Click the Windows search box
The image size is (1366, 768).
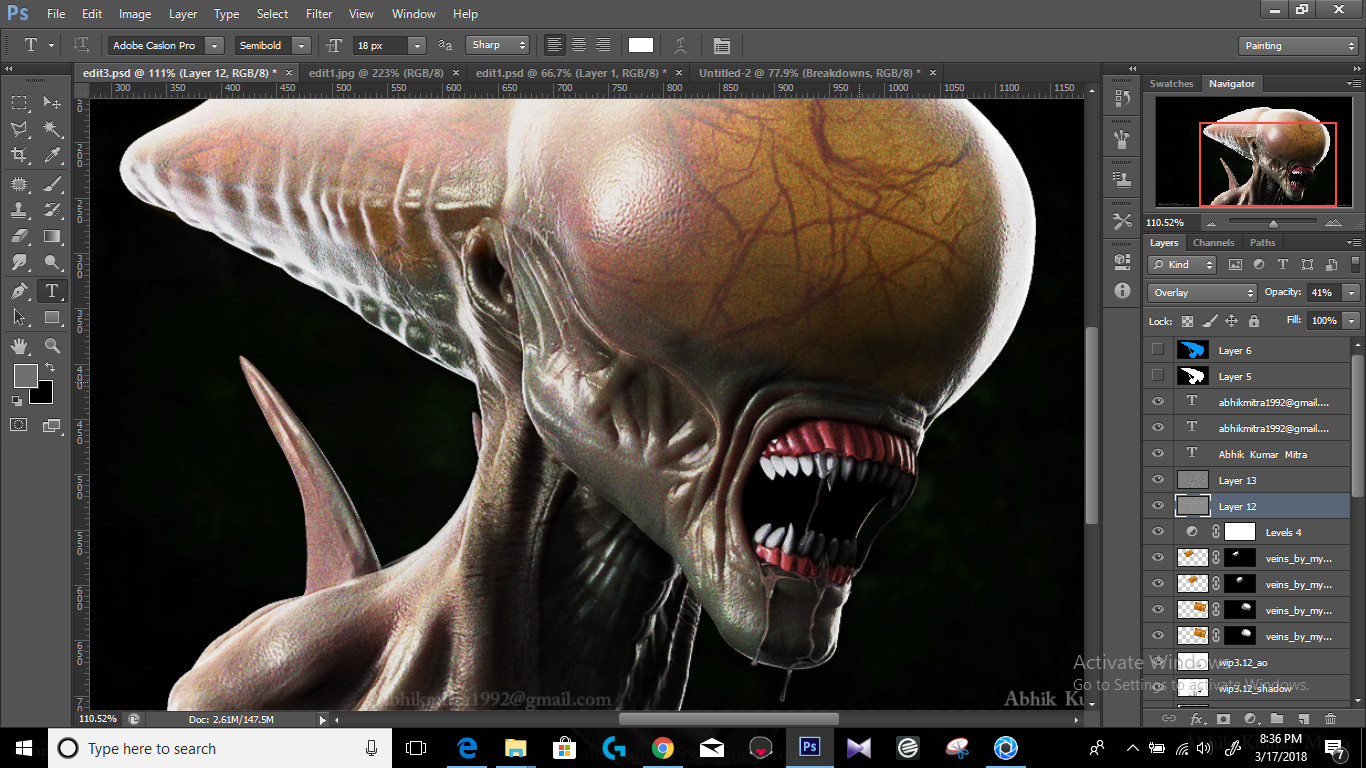[220, 748]
